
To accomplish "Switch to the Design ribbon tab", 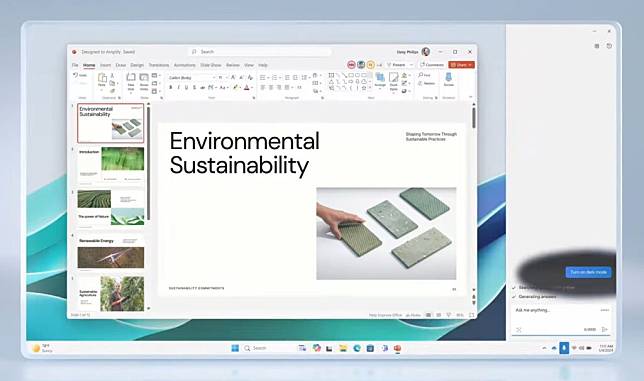I will click(137, 65).
